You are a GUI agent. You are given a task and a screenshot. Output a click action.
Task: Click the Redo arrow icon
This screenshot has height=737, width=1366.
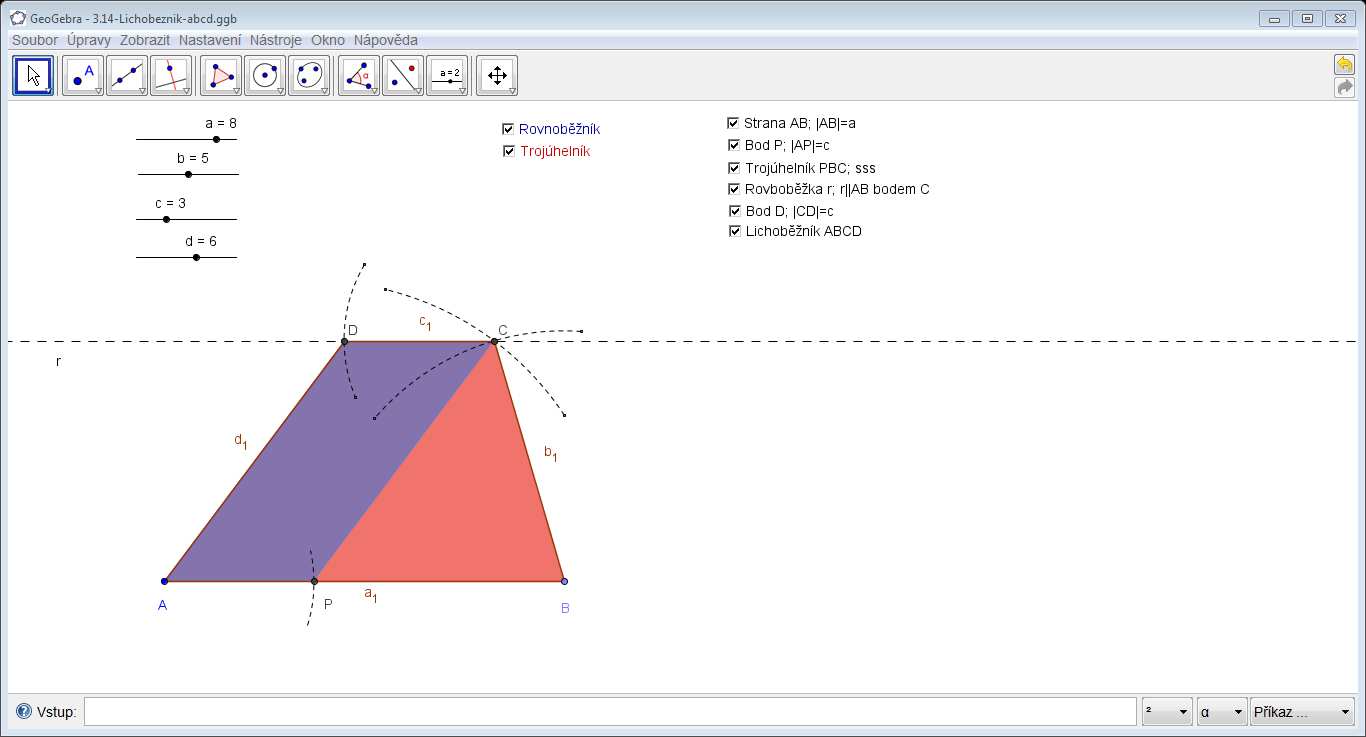[x=1344, y=88]
